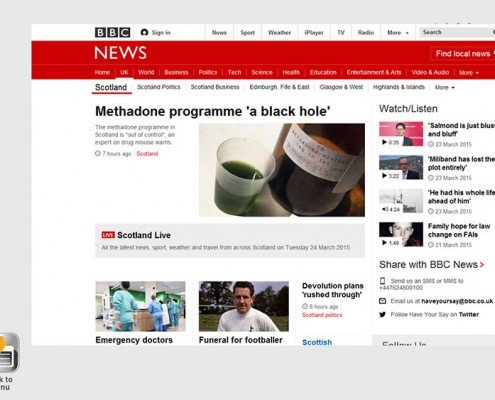Click the mobile phone SMS icon
The width and height of the screenshot is (495, 400).
[x=383, y=281]
